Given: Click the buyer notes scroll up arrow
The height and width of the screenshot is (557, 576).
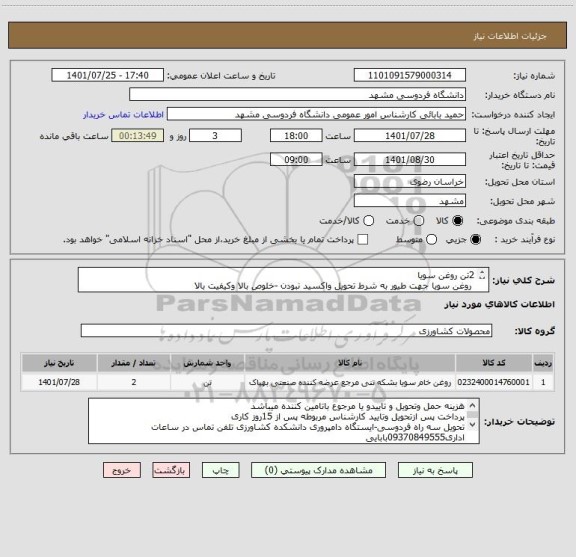Looking at the screenshot, I should 472,406.
